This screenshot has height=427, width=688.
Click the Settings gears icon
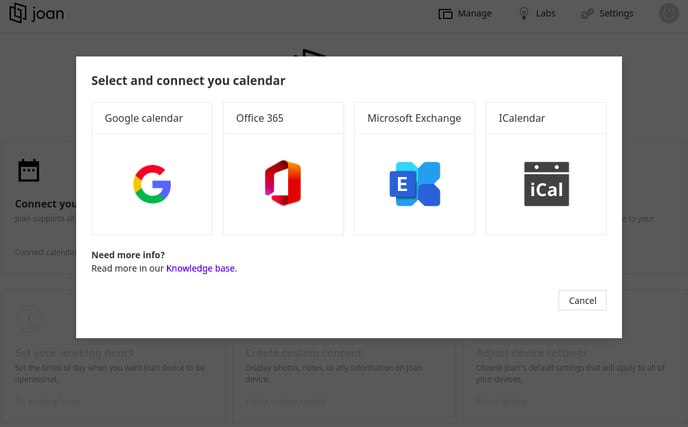587,14
